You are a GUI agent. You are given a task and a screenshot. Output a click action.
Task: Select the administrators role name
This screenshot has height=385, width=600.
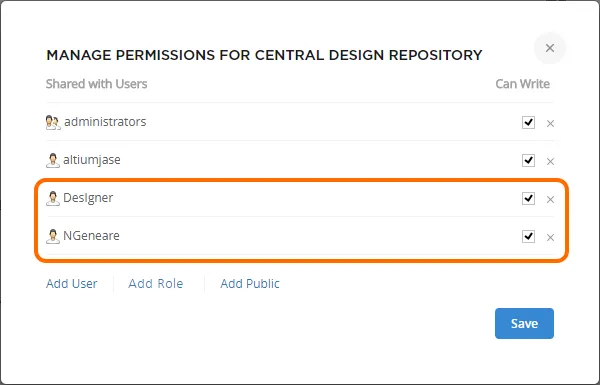(105, 122)
